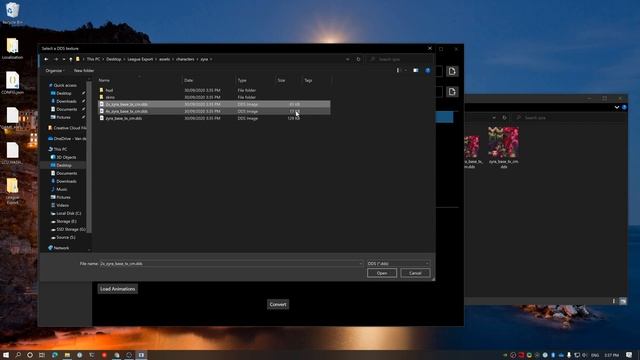Click the Convert button
The image size is (640, 360).
(278, 304)
